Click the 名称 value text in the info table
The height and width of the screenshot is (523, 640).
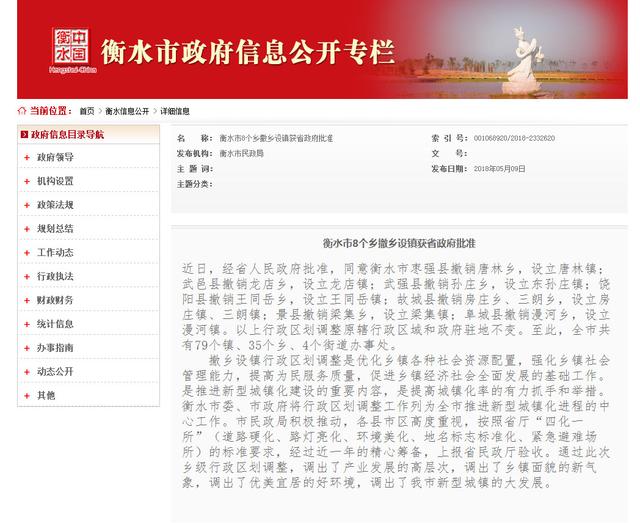tap(276, 138)
